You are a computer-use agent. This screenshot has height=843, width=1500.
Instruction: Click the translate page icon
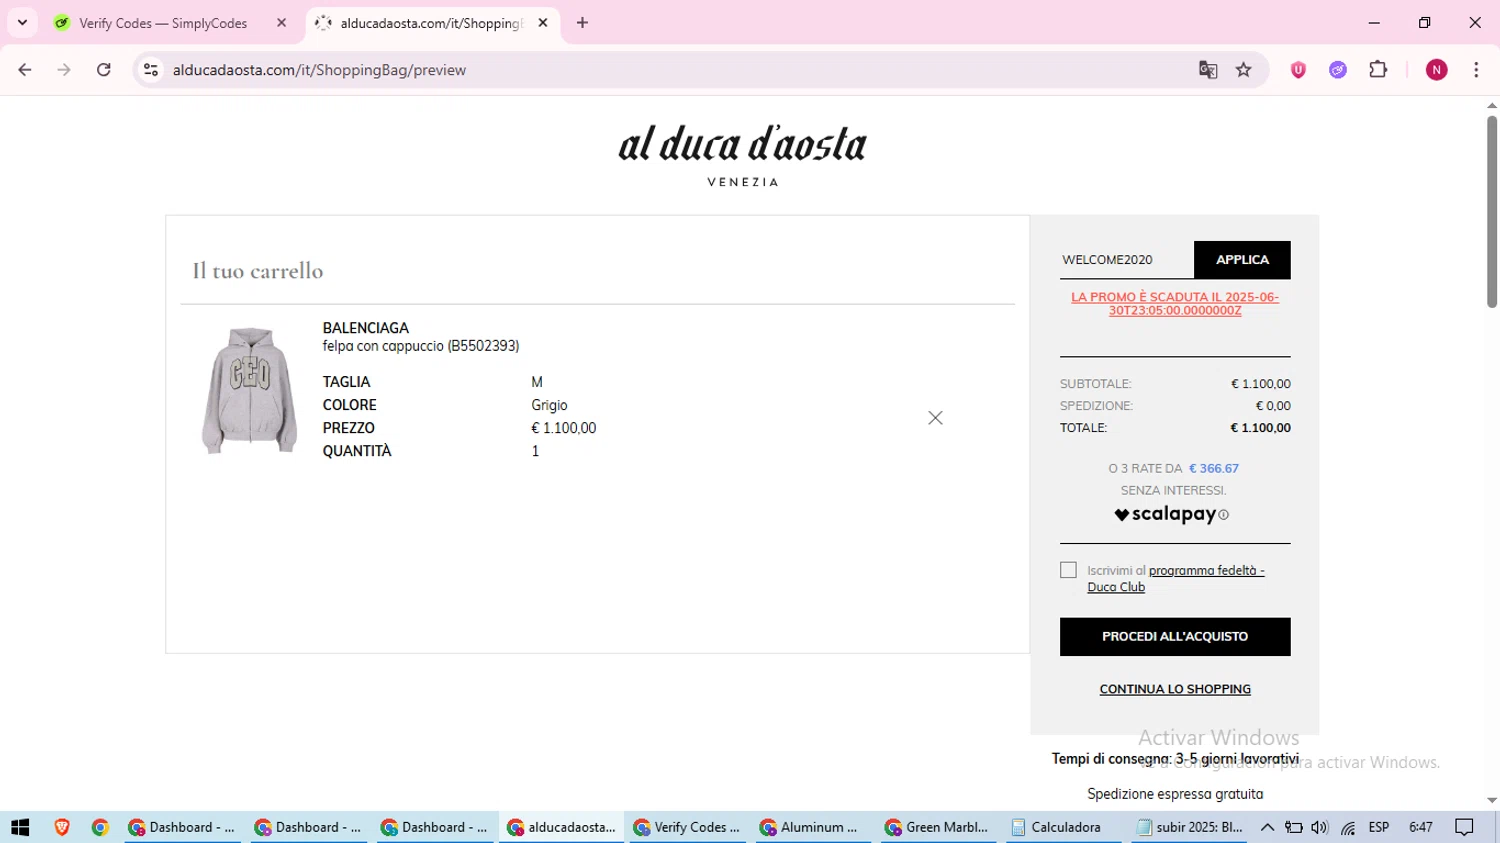1208,70
